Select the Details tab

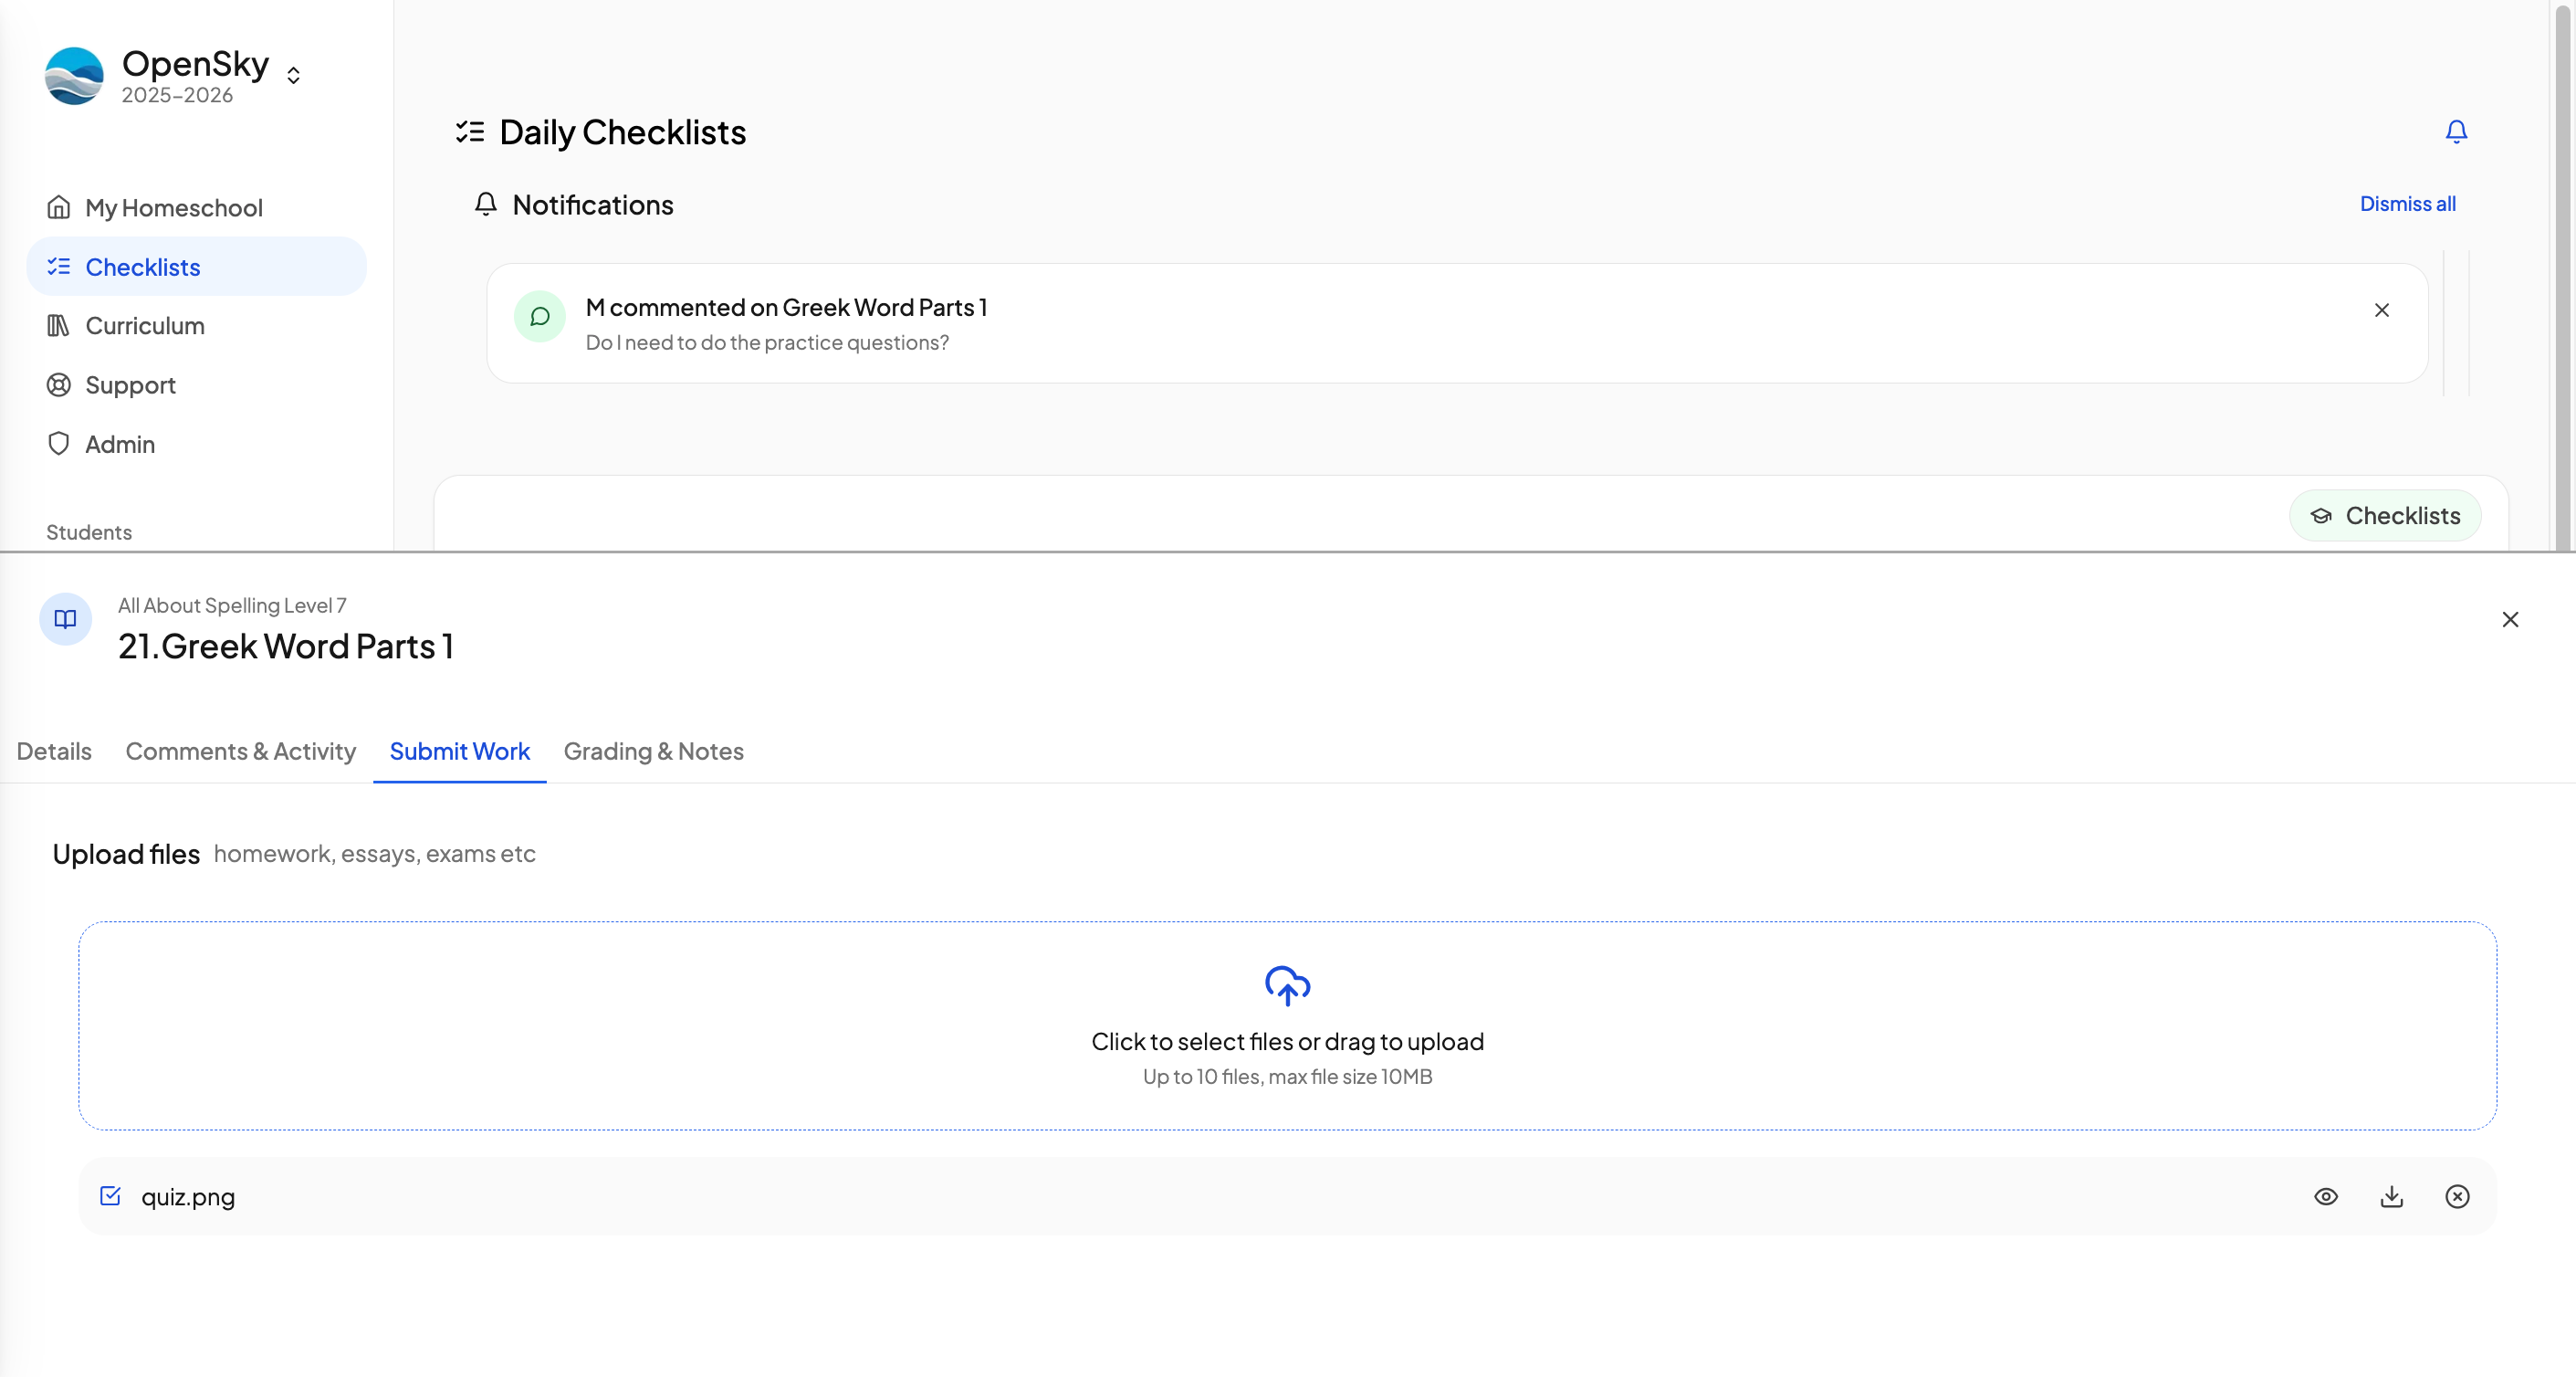(54, 751)
